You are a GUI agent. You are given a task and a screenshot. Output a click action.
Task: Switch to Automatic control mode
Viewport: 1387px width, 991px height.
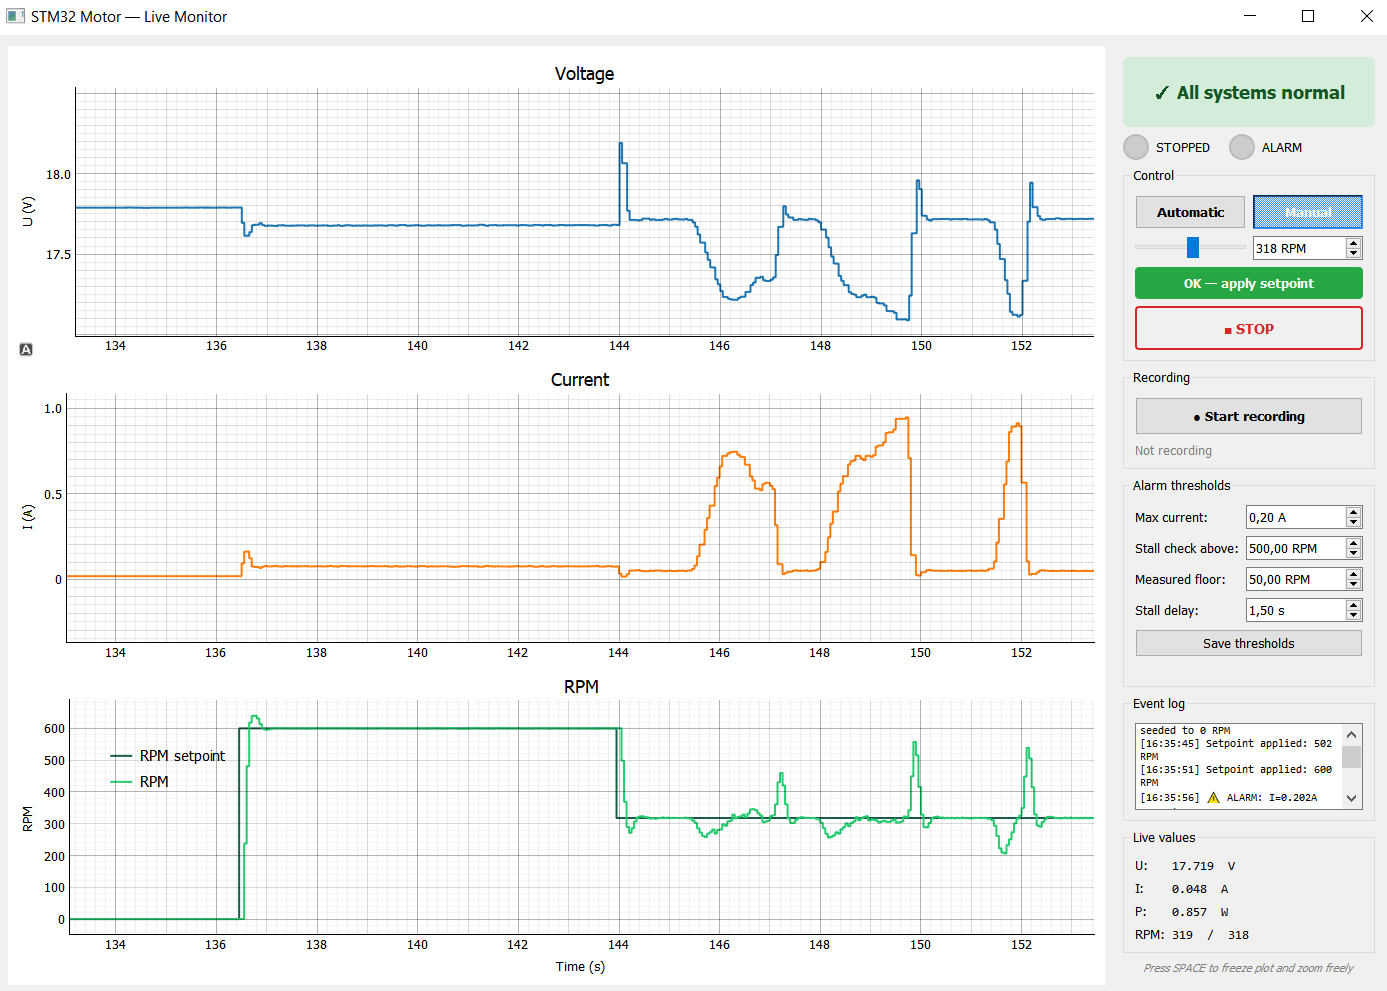[x=1190, y=212]
